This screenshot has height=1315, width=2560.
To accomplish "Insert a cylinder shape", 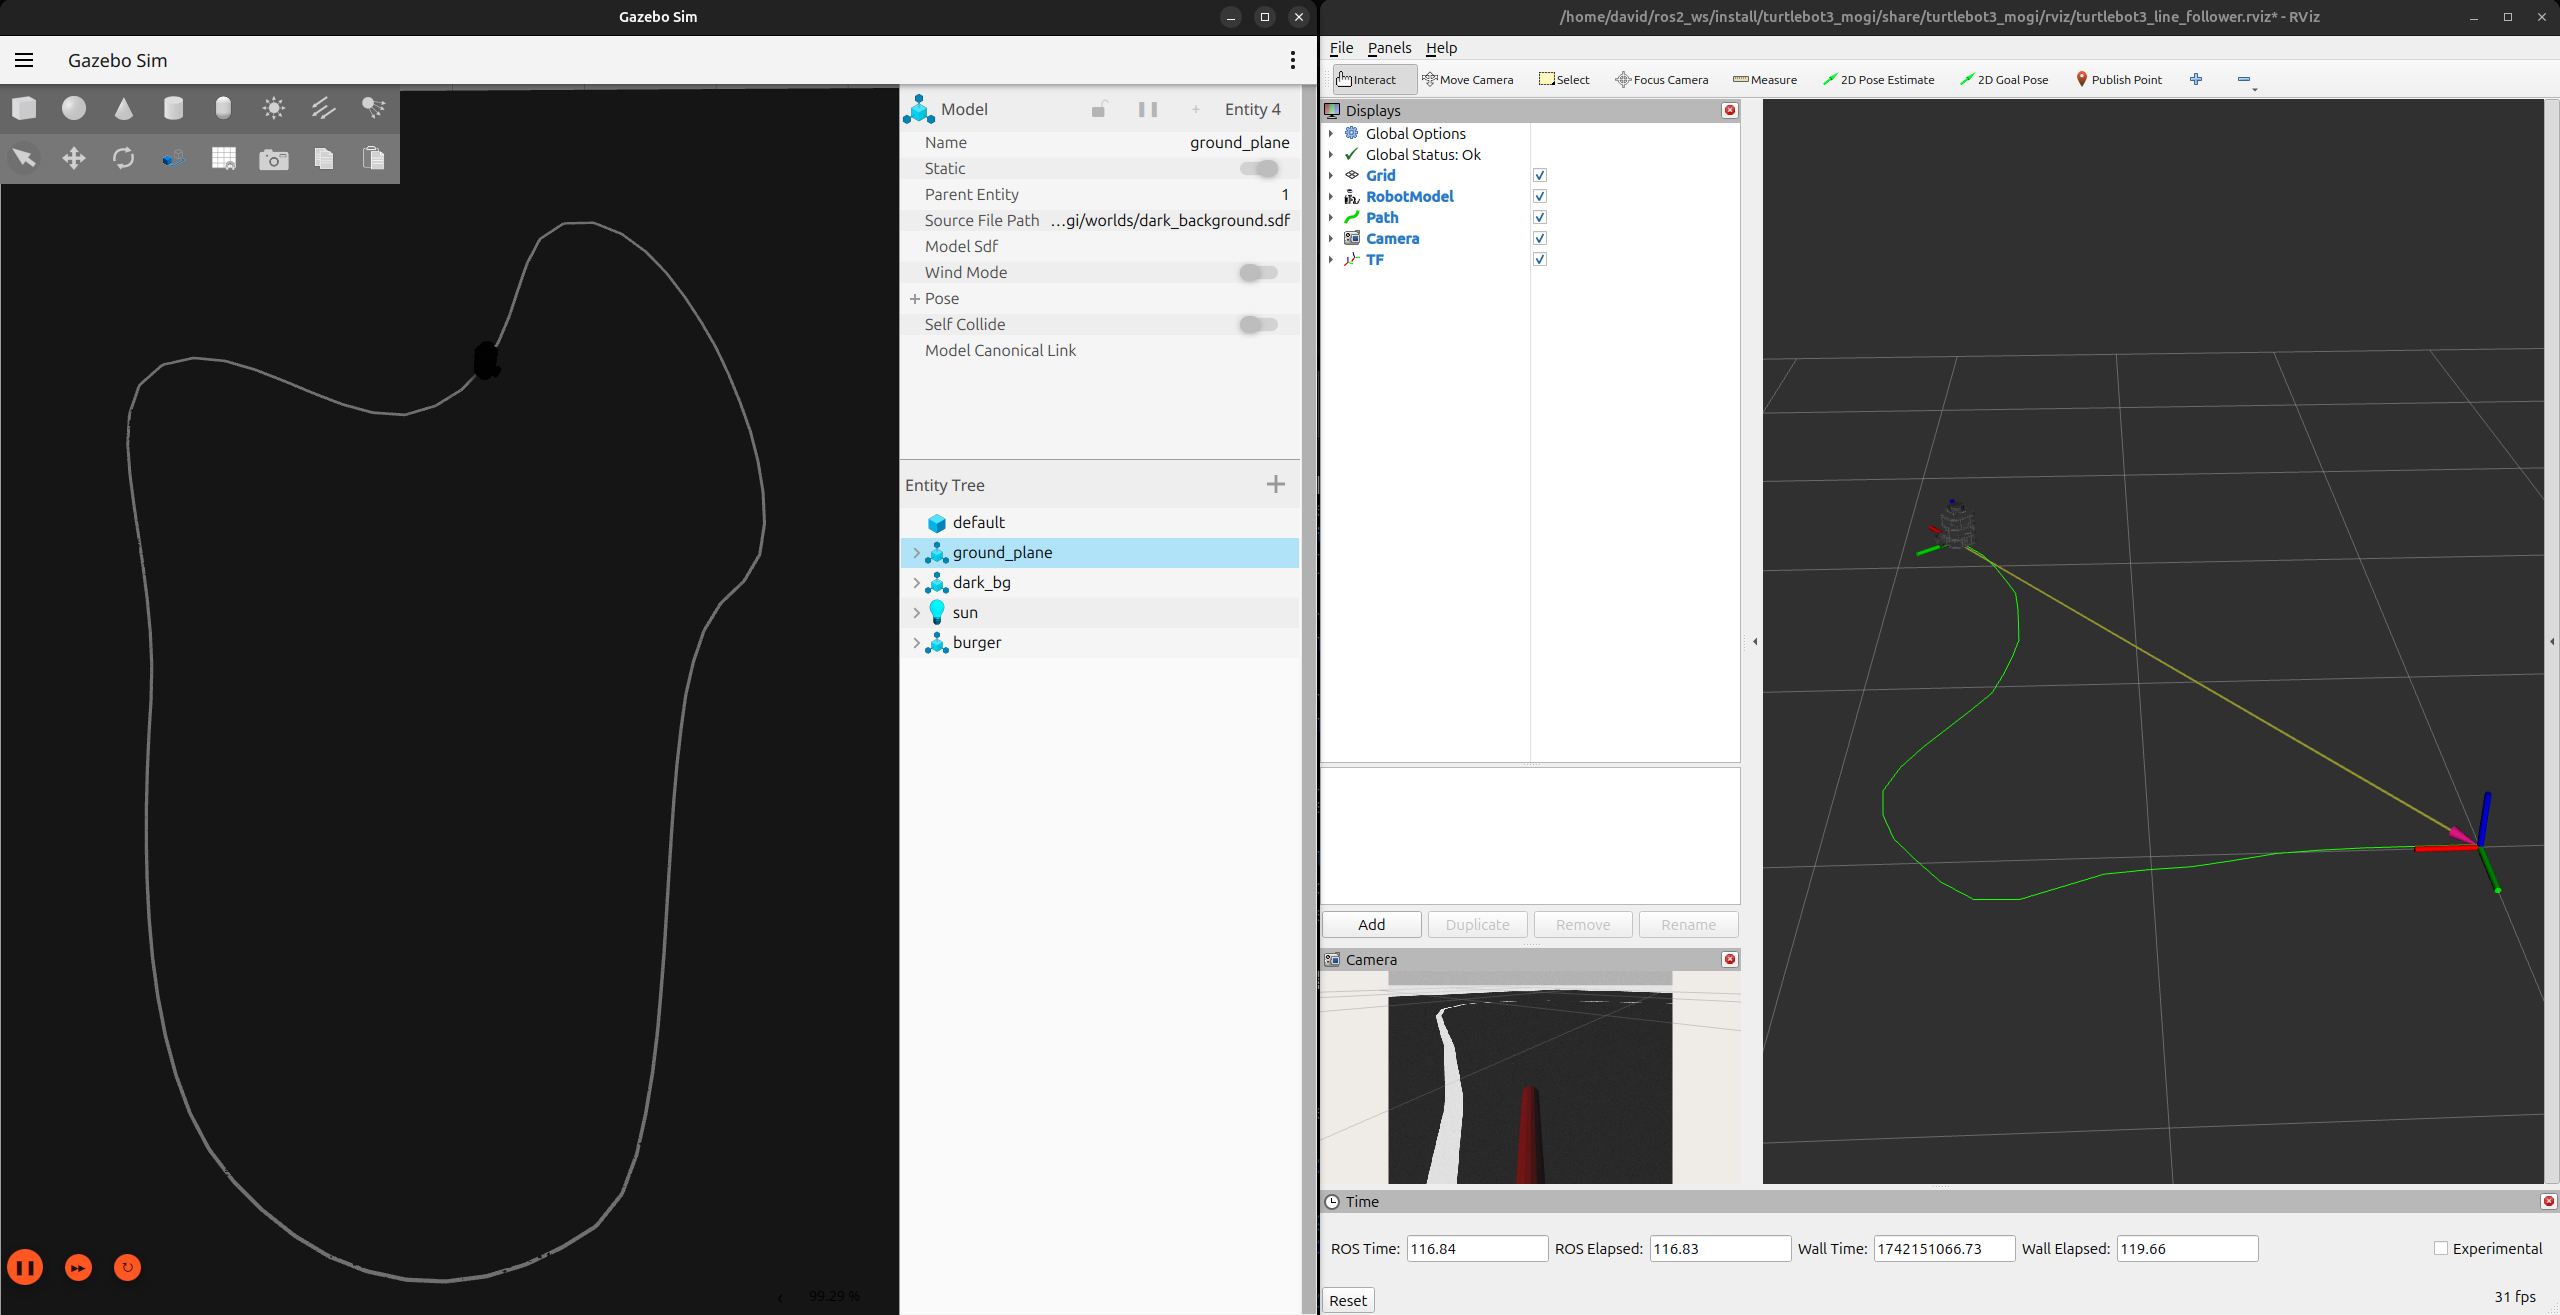I will [x=173, y=108].
